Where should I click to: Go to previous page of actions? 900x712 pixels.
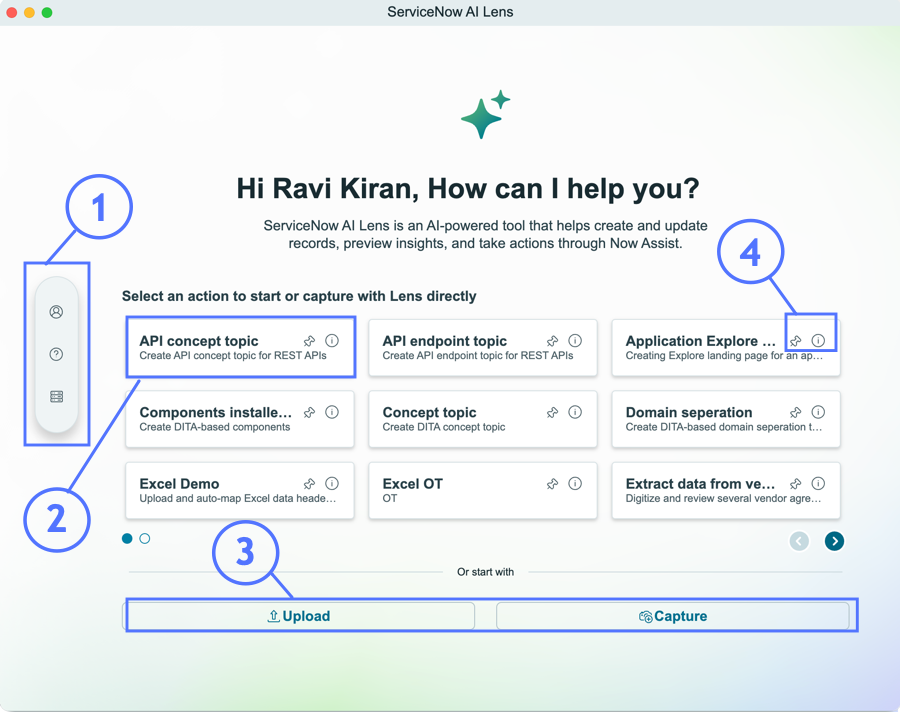point(799,541)
